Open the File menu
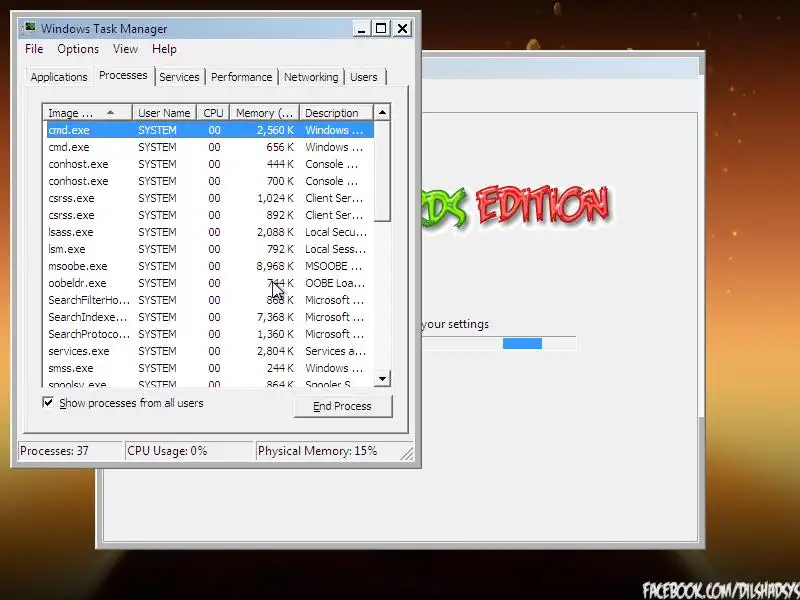Viewport: 800px width, 600px height. (34, 49)
